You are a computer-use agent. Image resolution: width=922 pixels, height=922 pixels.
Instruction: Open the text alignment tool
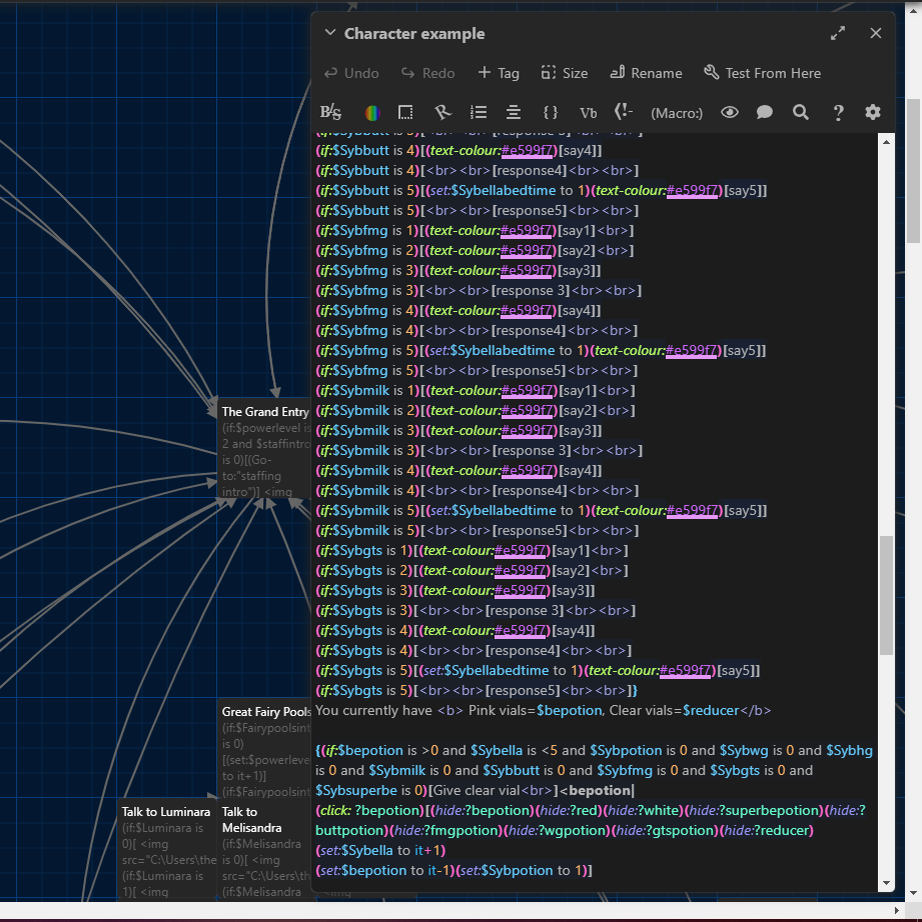(513, 113)
